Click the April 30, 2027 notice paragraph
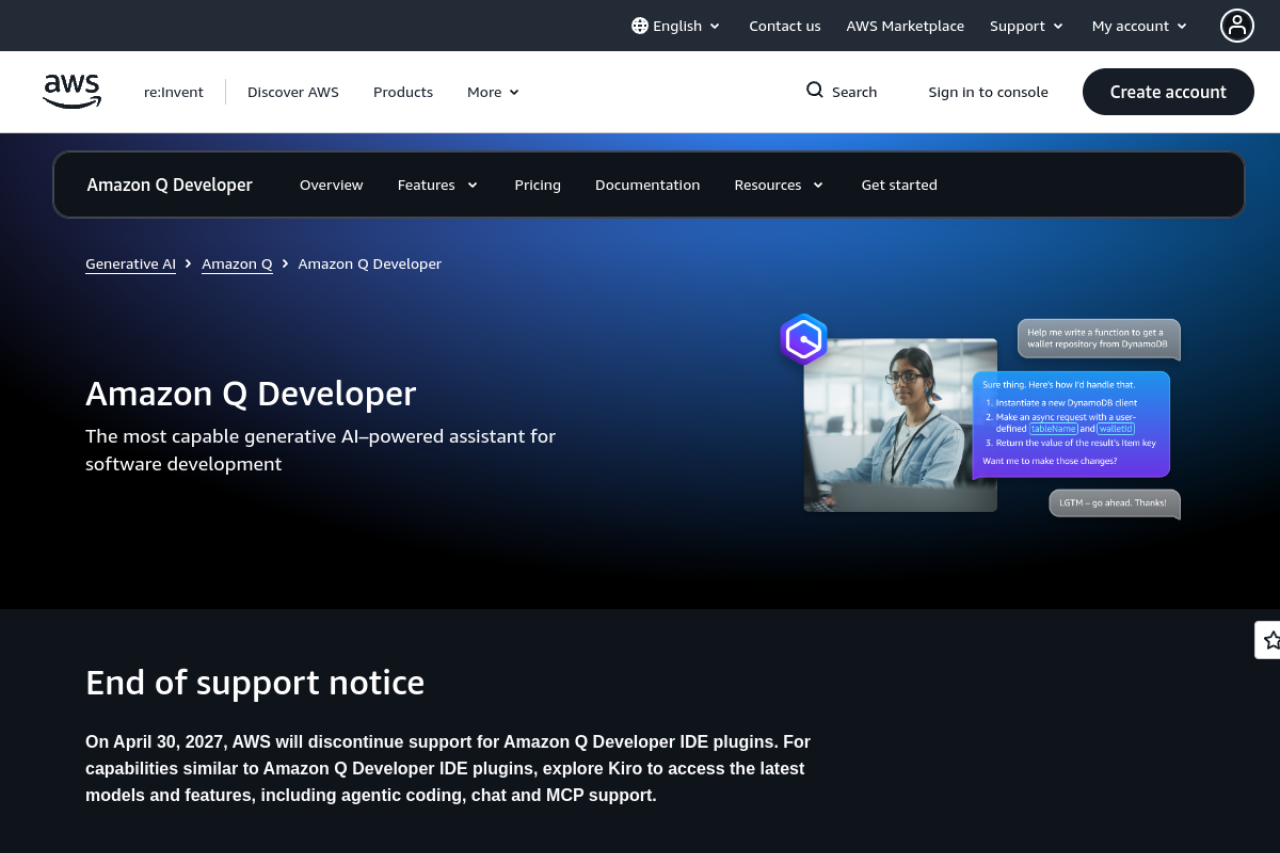1280x853 pixels. click(x=448, y=769)
